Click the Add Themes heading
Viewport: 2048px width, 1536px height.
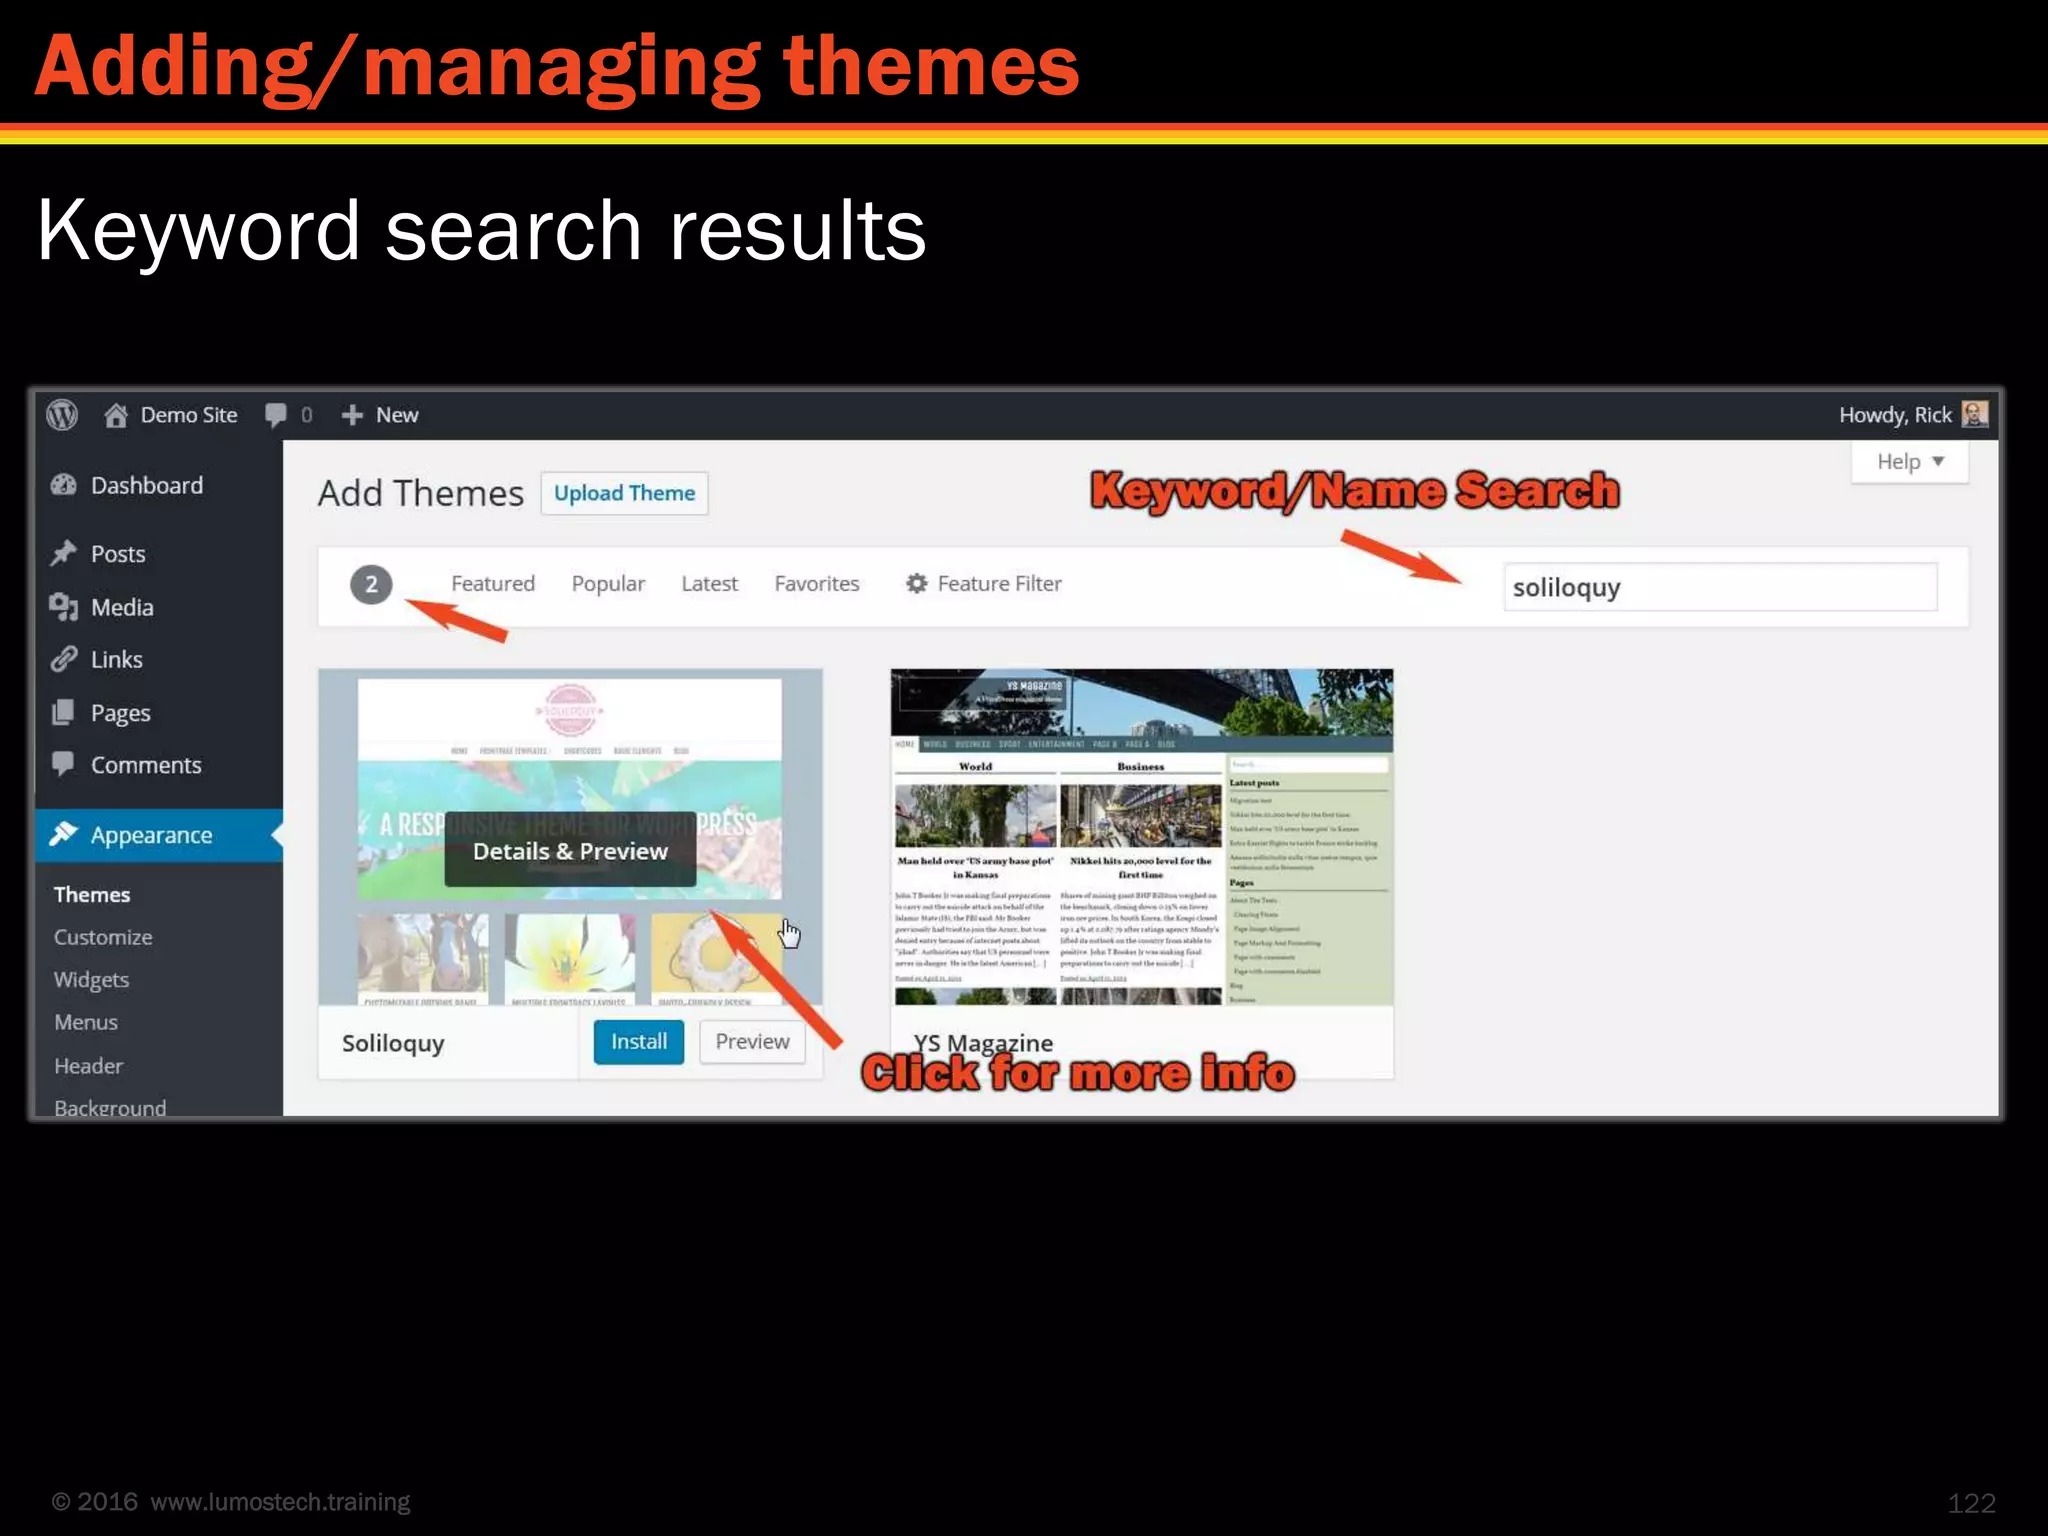[421, 493]
